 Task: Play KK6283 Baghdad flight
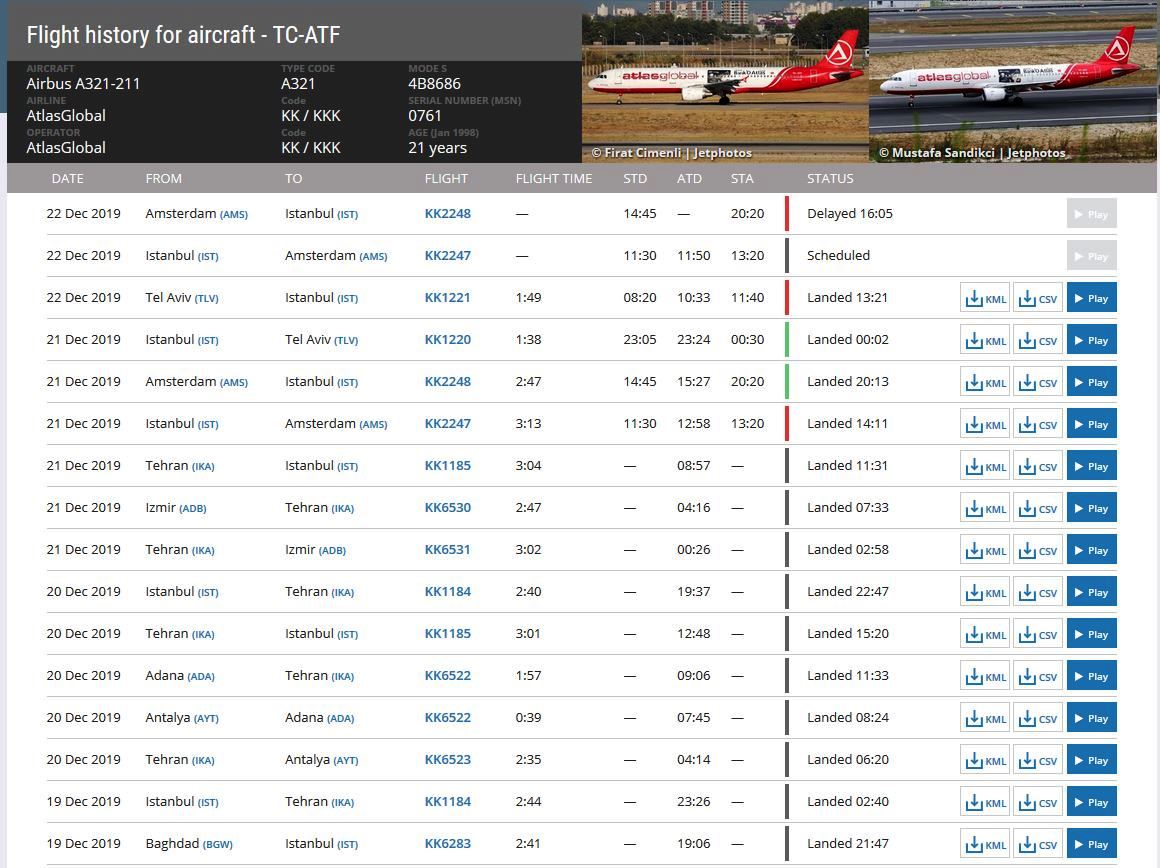click(x=1091, y=844)
